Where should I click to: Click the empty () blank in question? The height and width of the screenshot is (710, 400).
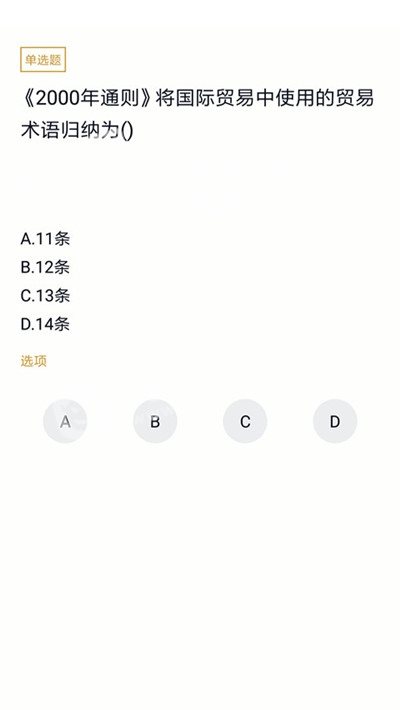click(x=127, y=131)
